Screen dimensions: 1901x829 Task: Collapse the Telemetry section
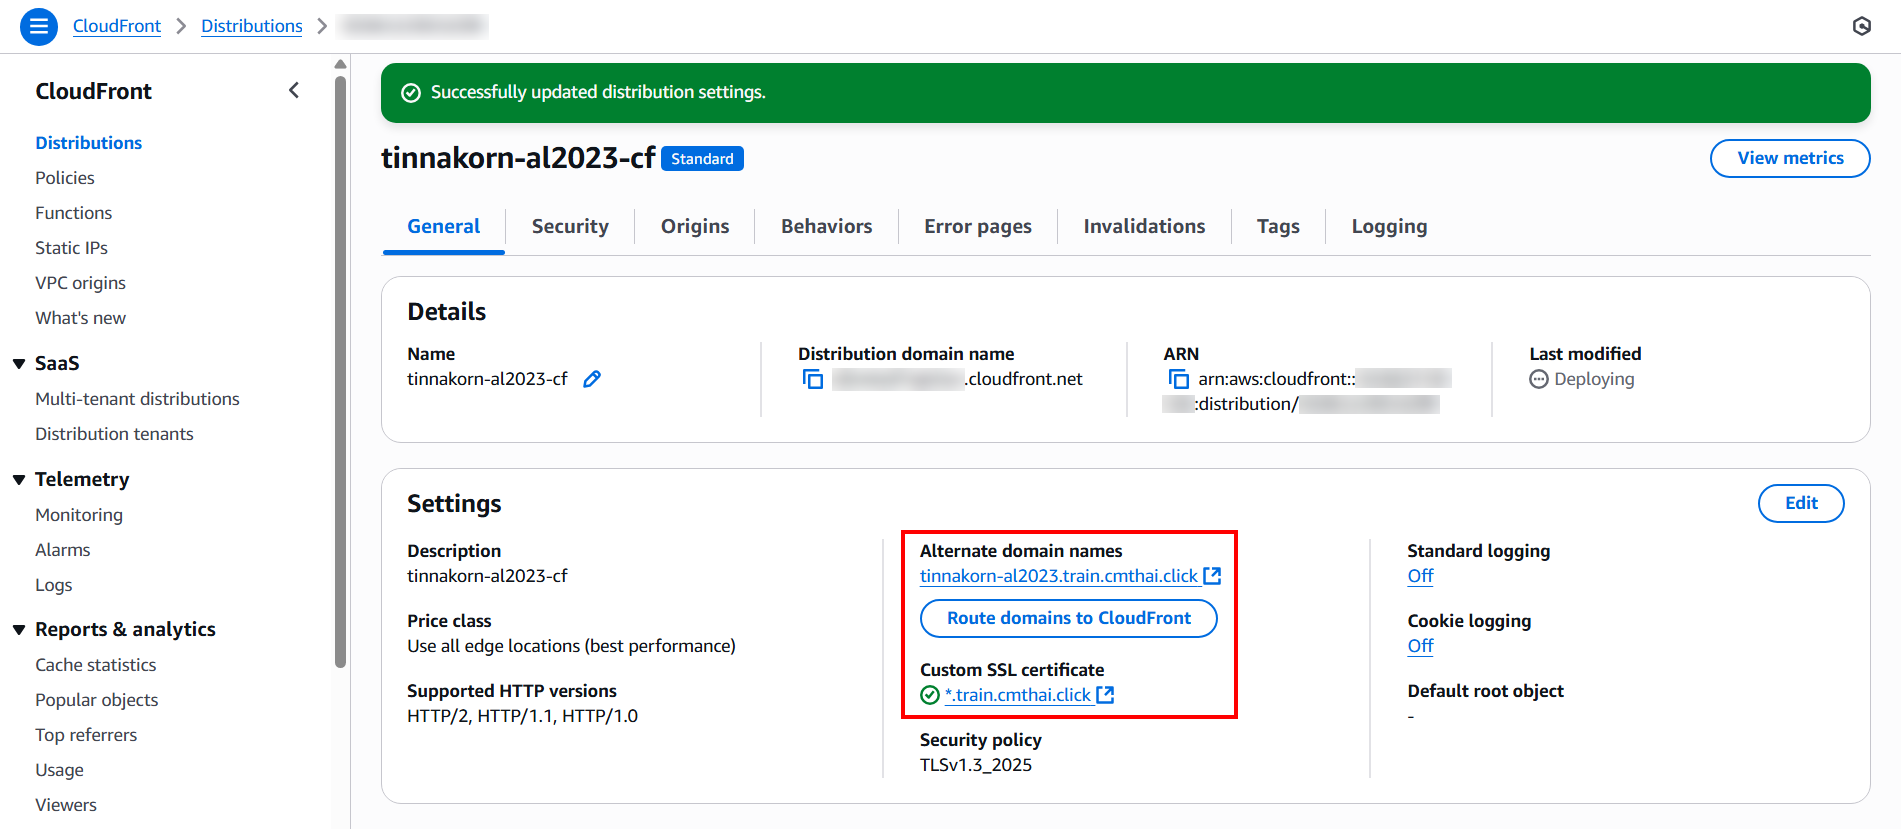tap(19, 480)
